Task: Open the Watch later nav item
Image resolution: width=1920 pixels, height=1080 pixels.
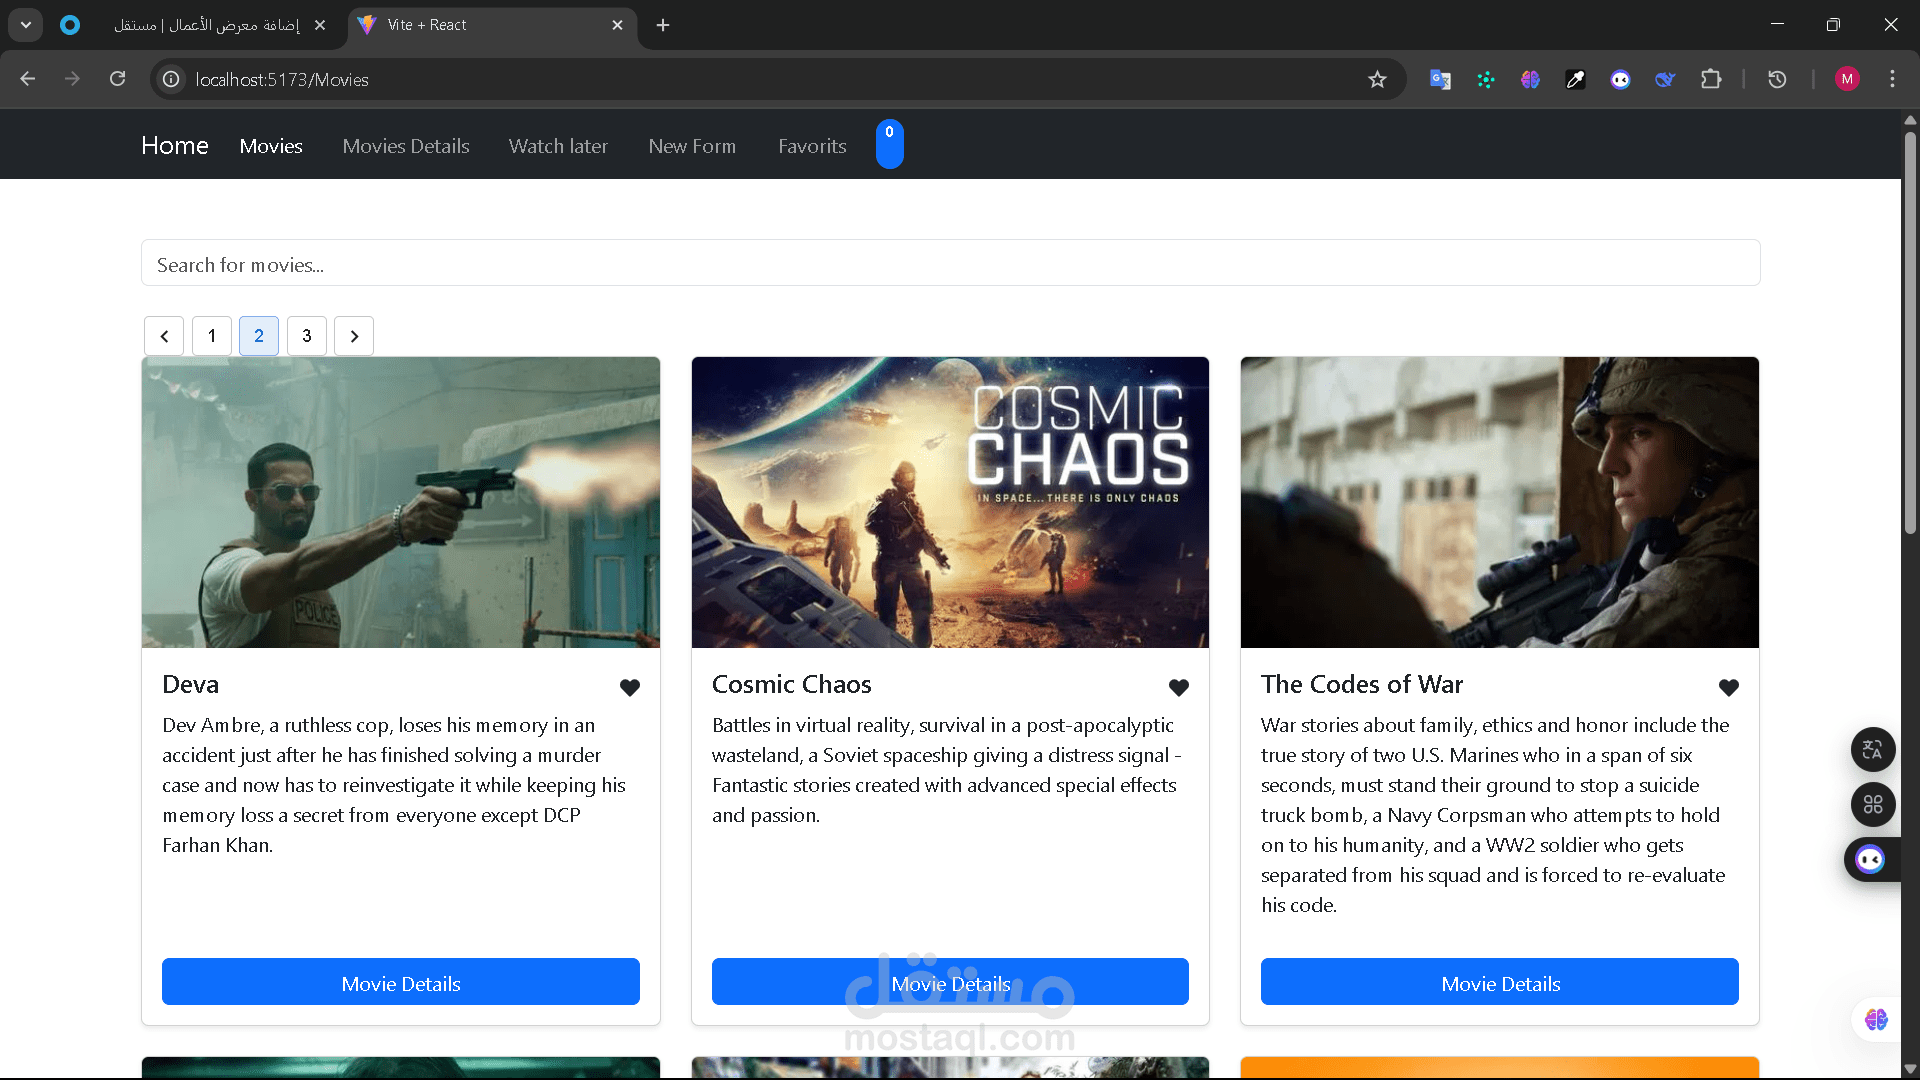Action: (x=558, y=146)
